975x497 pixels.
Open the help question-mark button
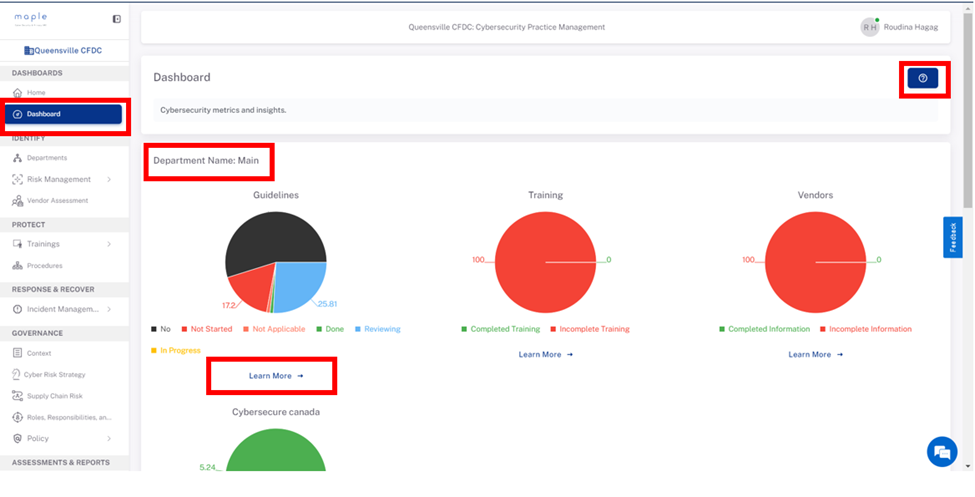(923, 78)
